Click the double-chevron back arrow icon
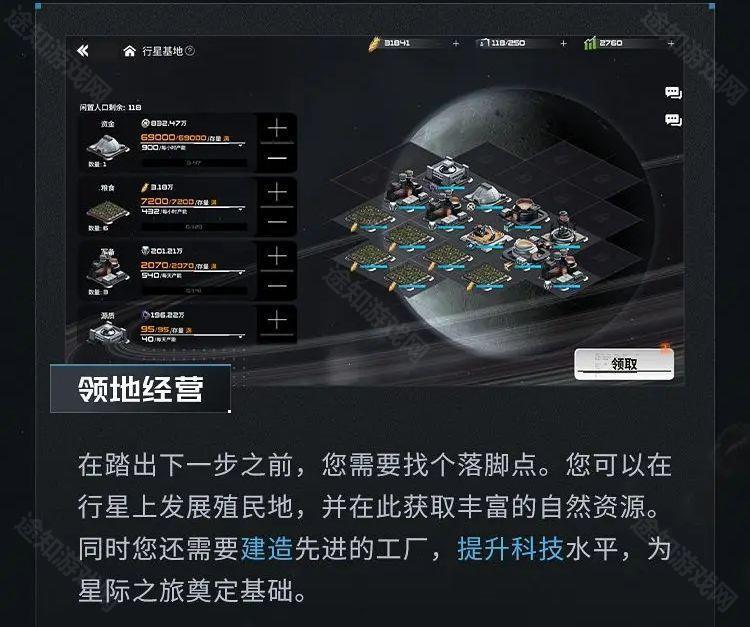 83,51
